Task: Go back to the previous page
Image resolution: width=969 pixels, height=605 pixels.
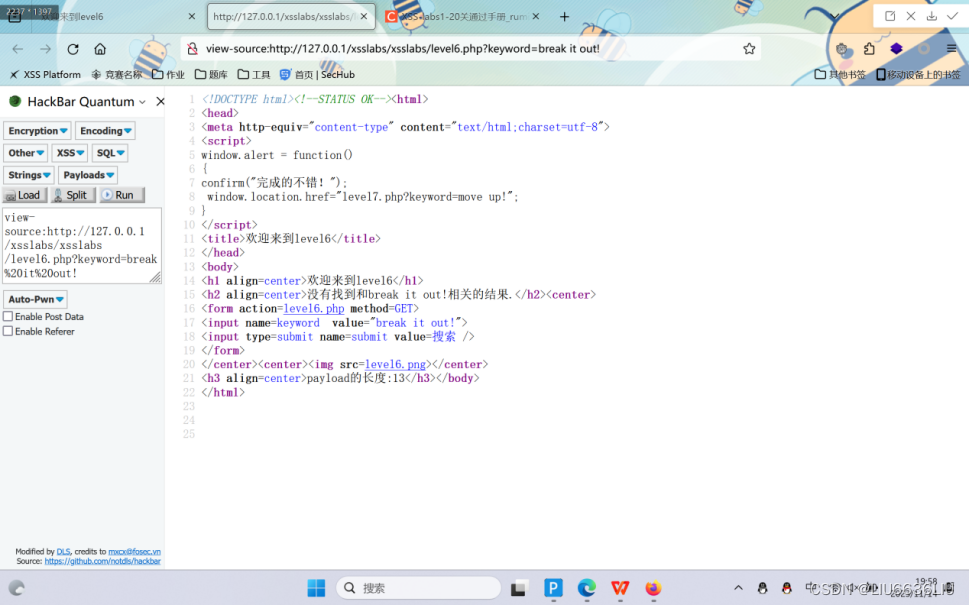Action: pos(17,49)
